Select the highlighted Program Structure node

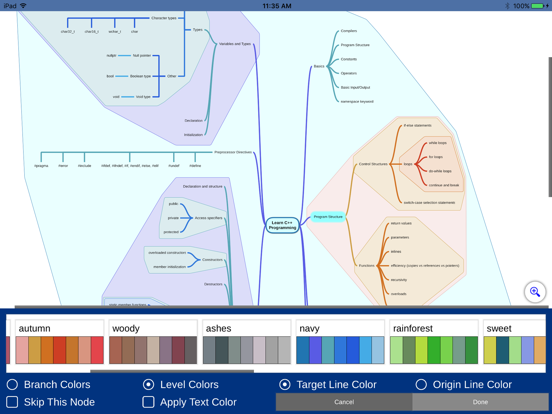[x=328, y=217]
